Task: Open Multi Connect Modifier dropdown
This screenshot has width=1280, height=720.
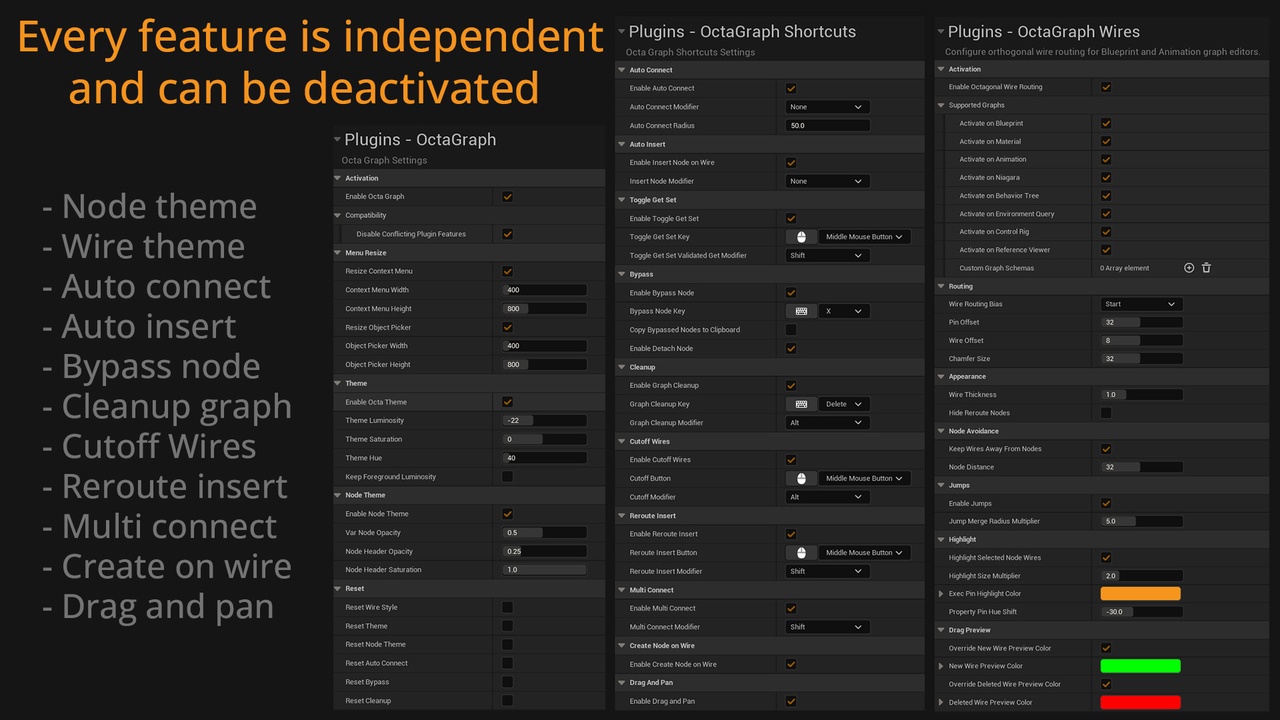Action: click(827, 627)
